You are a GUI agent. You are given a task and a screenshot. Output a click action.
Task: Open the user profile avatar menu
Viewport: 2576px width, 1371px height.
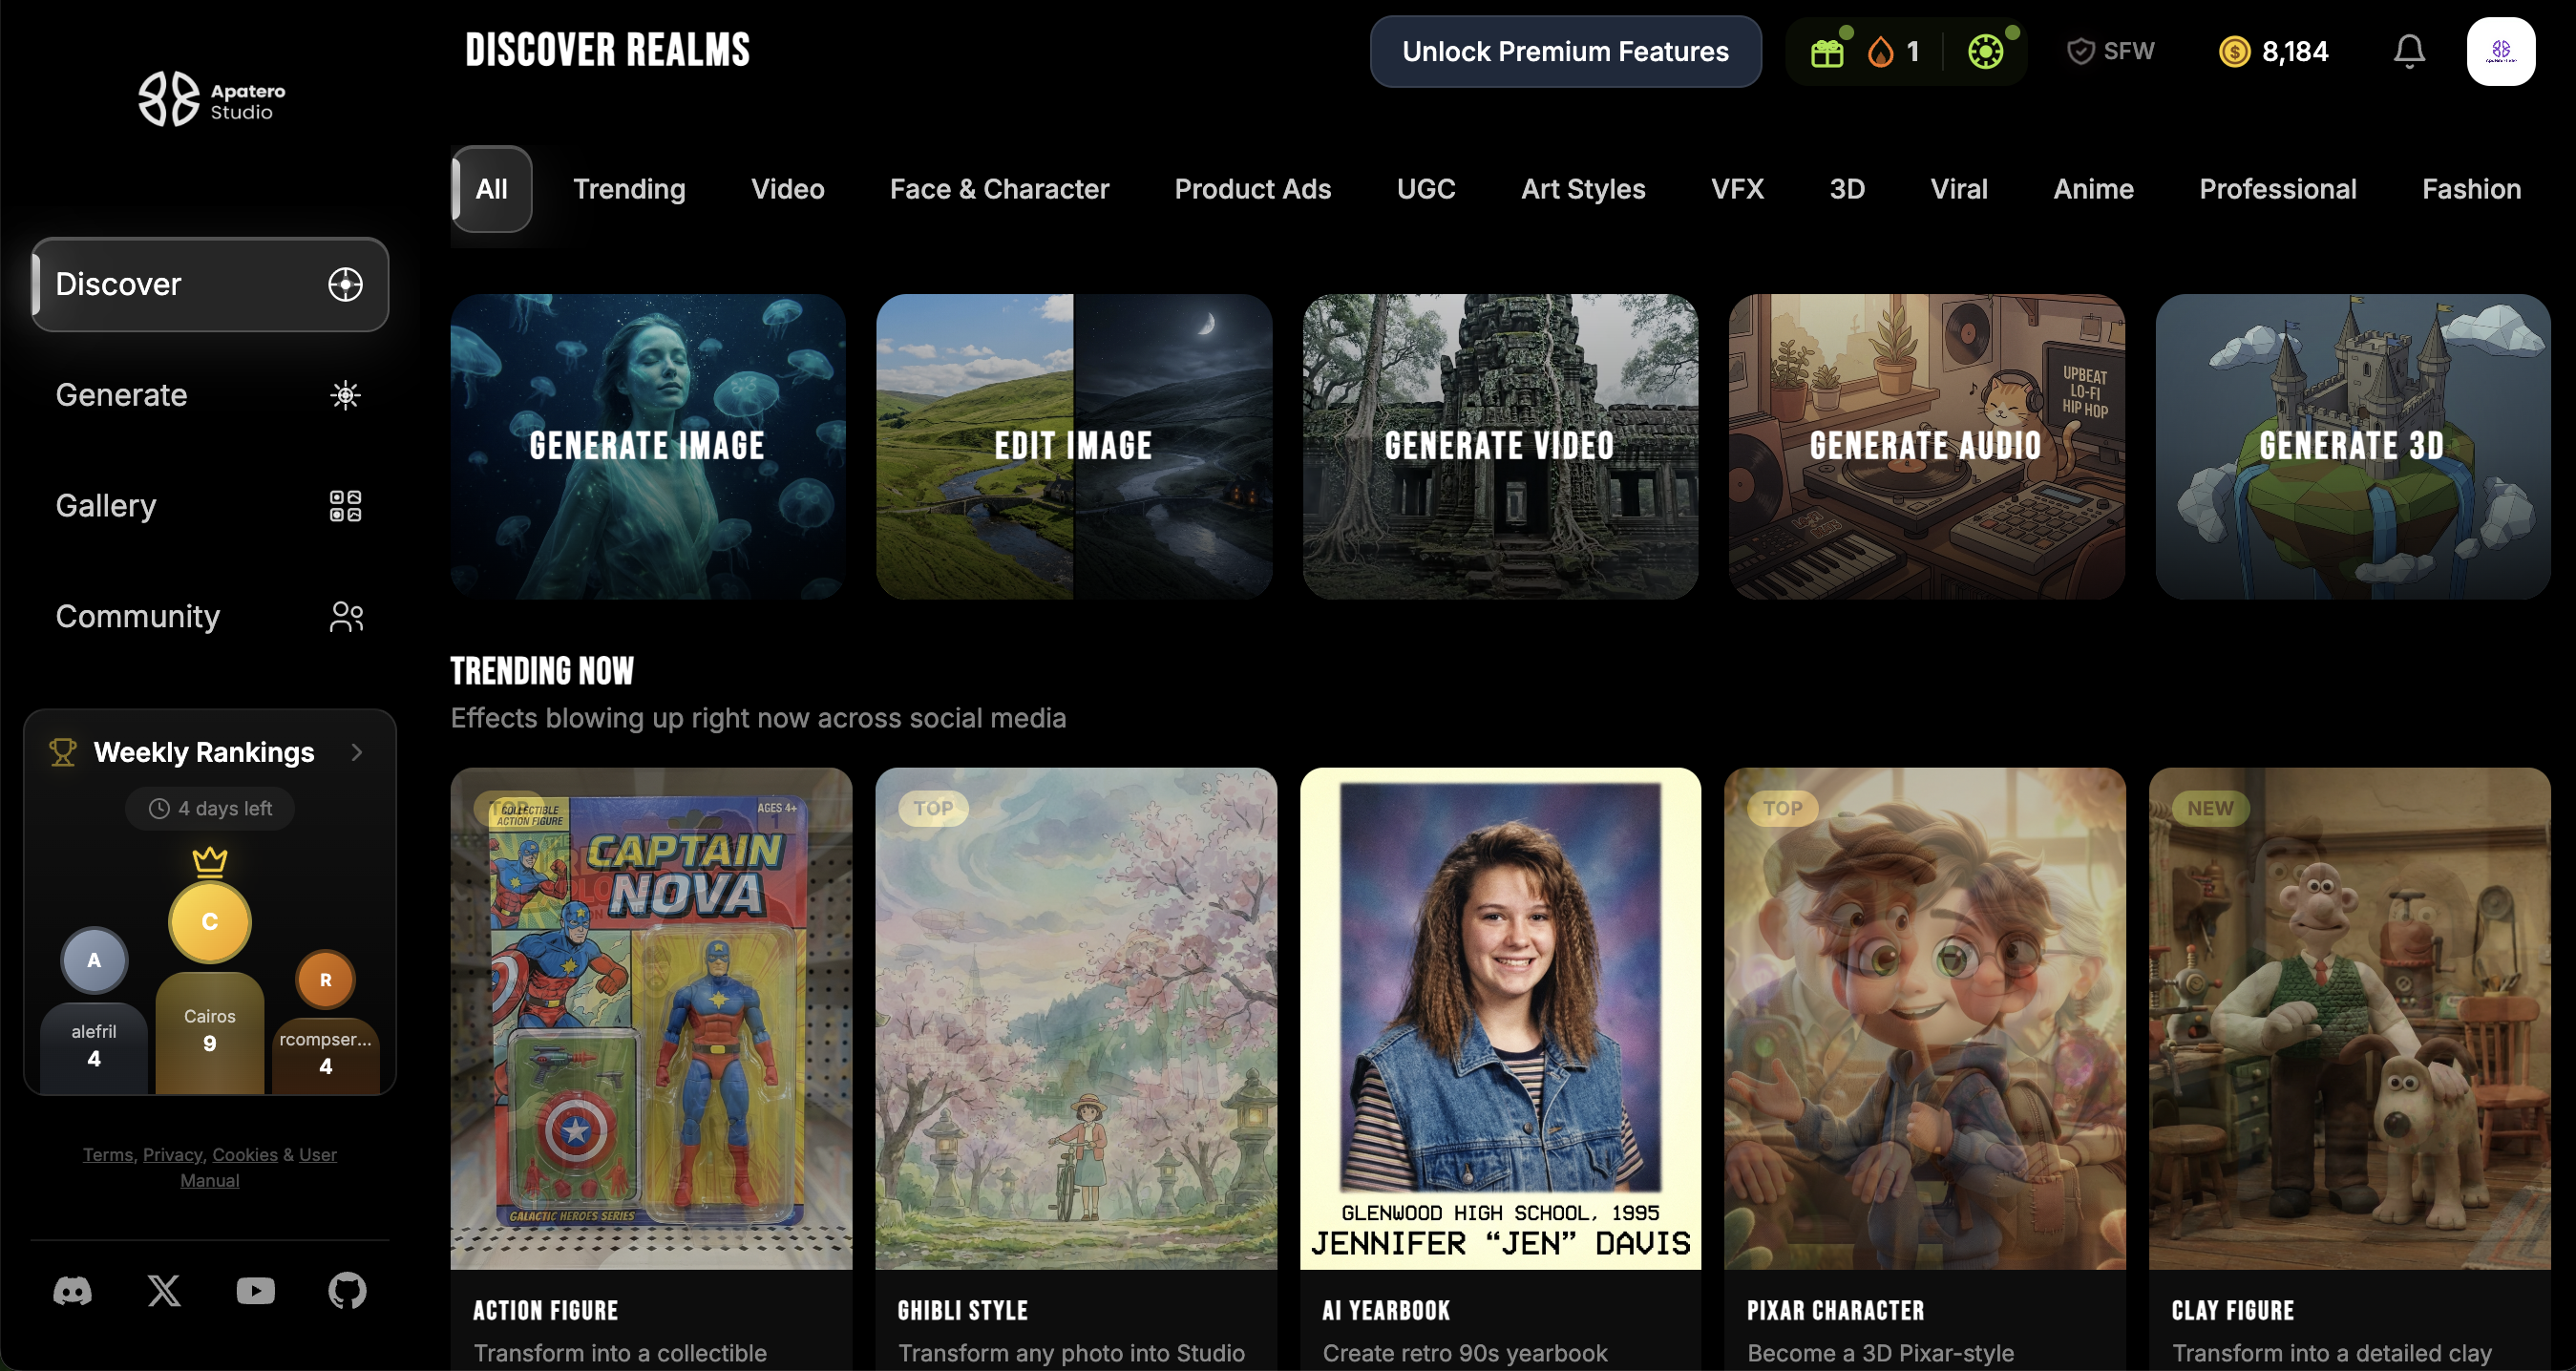coord(2499,51)
